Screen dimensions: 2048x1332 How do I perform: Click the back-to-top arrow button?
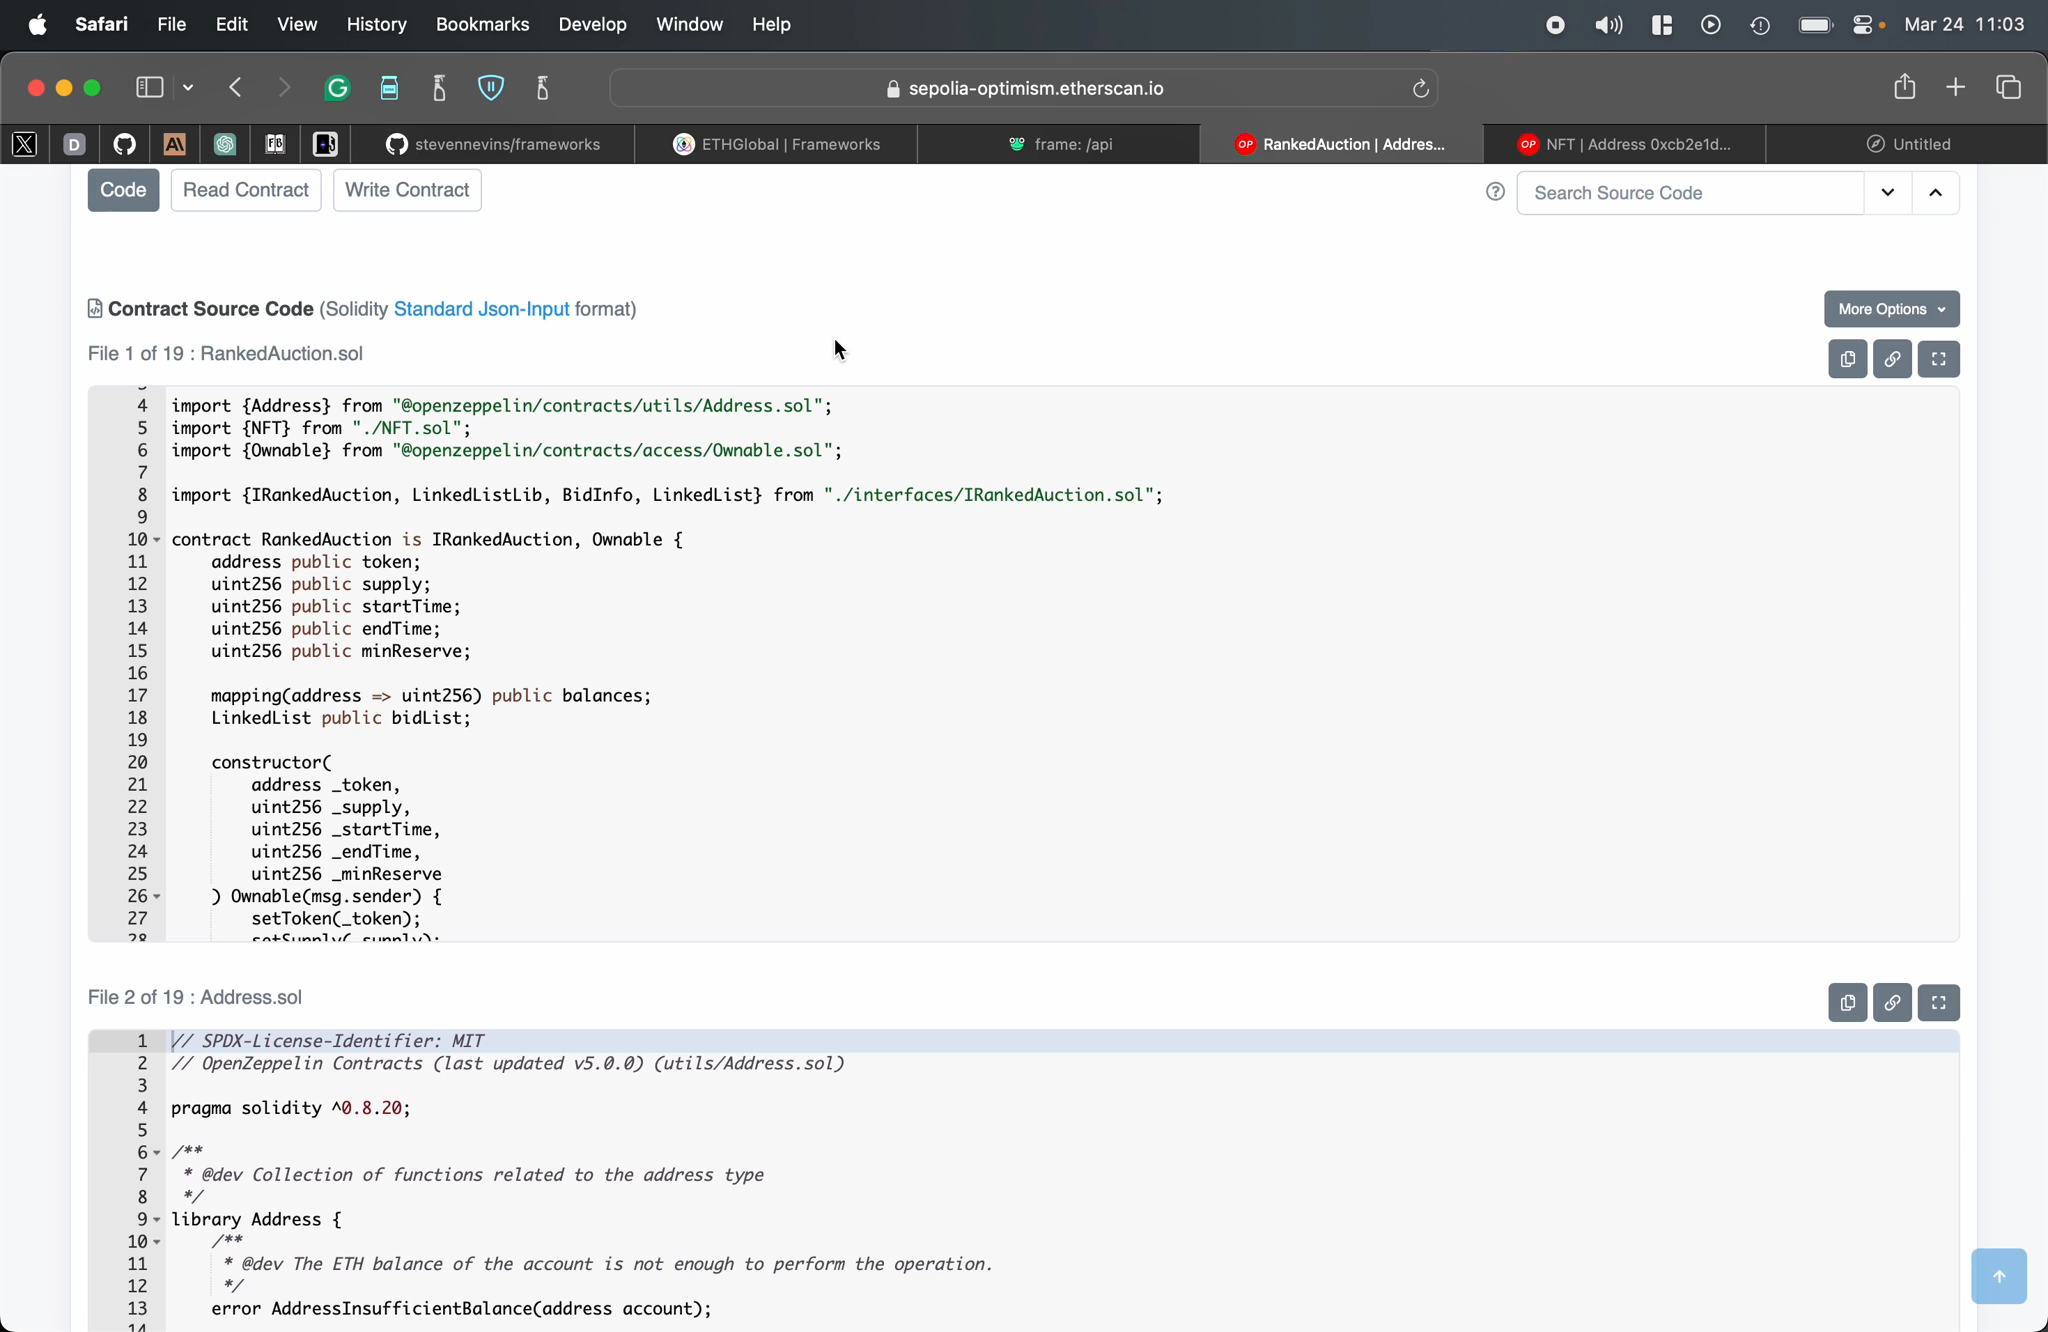(1998, 1276)
